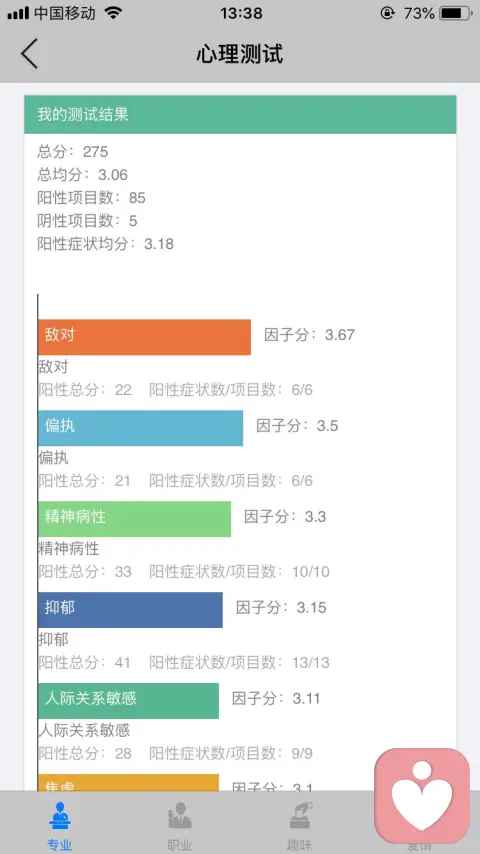The height and width of the screenshot is (854, 480).
Task: Select the 专业 tab icon
Action: (x=59, y=816)
